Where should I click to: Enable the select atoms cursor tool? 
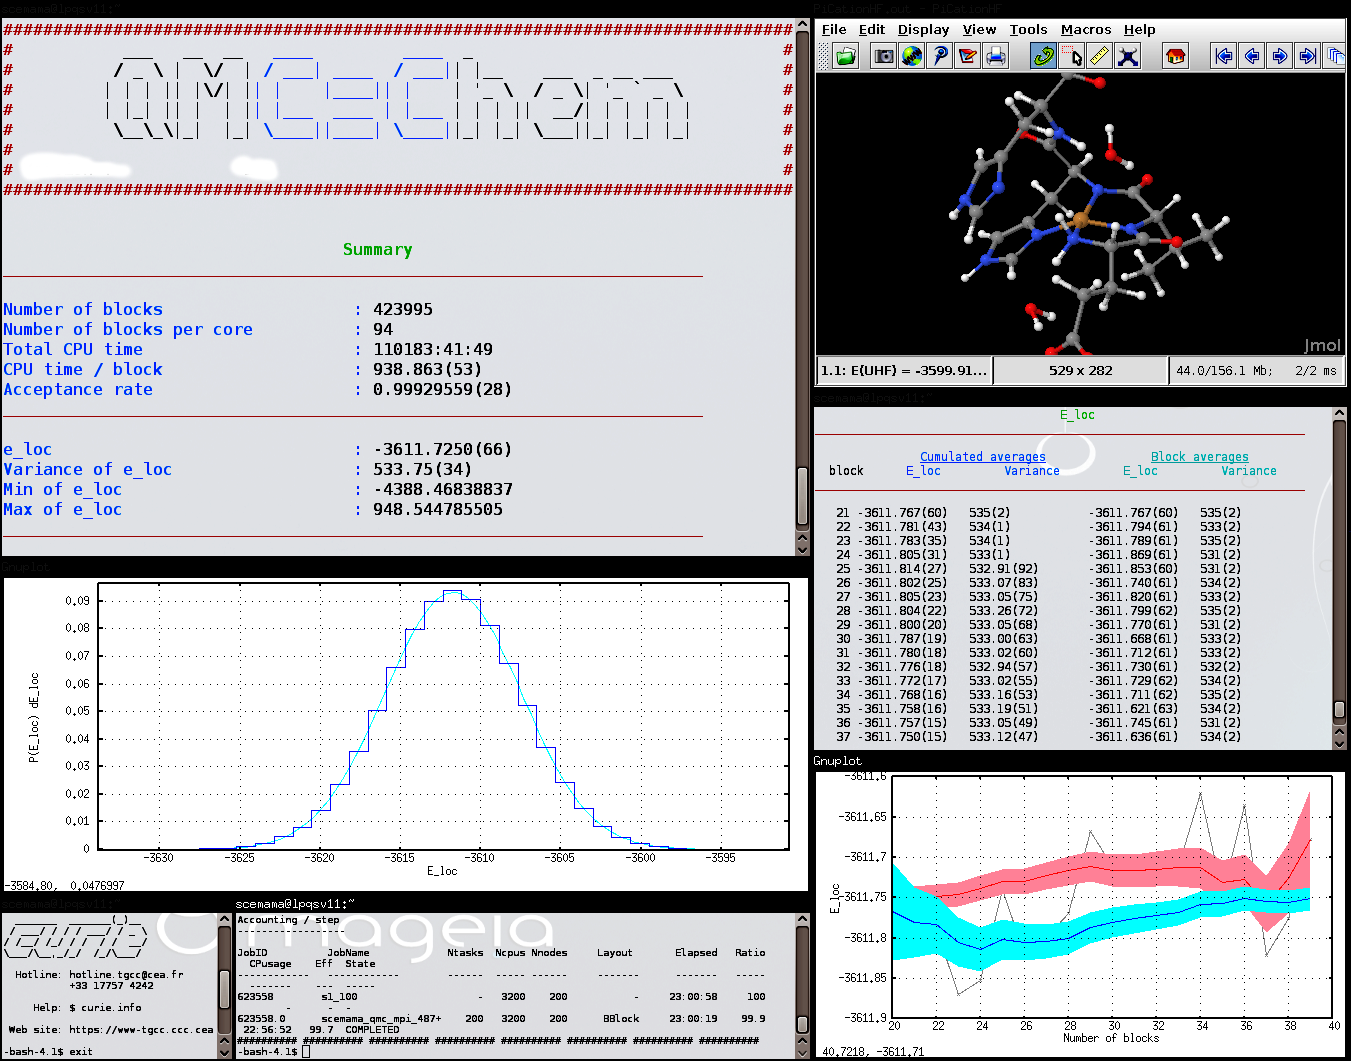click(1071, 56)
